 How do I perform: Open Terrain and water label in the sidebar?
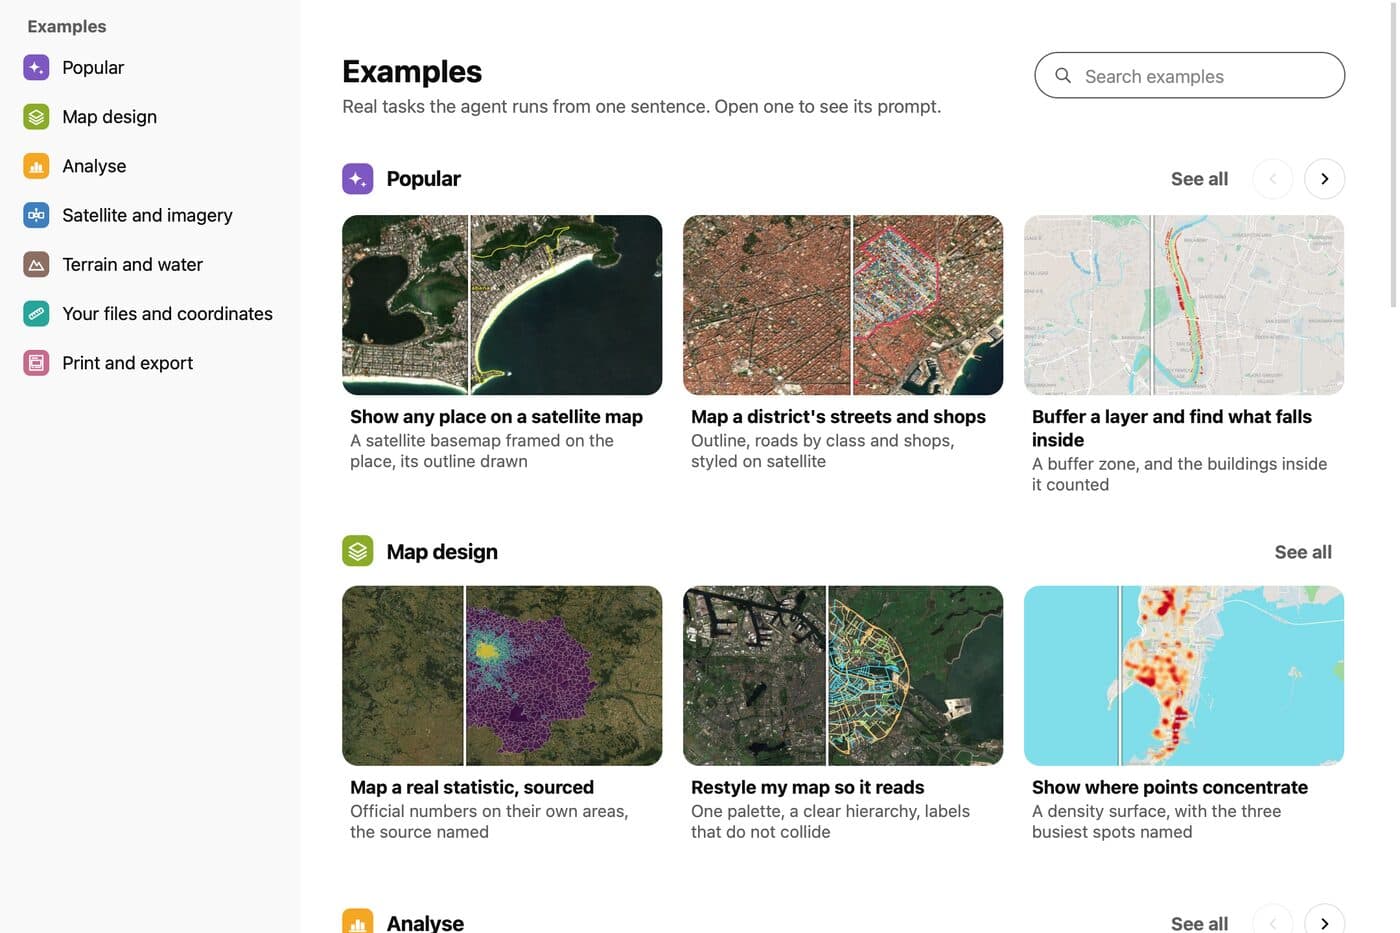[x=132, y=264]
